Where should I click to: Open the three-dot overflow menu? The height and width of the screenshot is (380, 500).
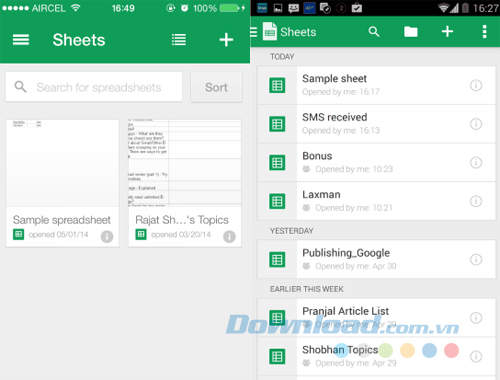click(484, 32)
